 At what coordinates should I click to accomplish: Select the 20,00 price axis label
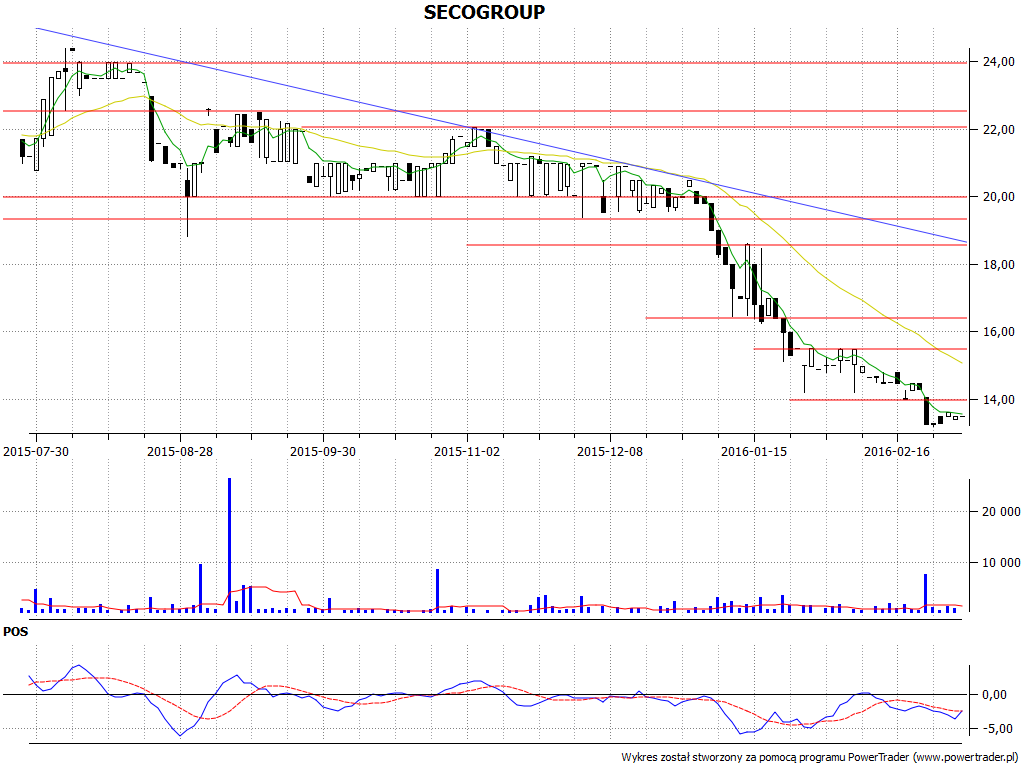pos(999,197)
